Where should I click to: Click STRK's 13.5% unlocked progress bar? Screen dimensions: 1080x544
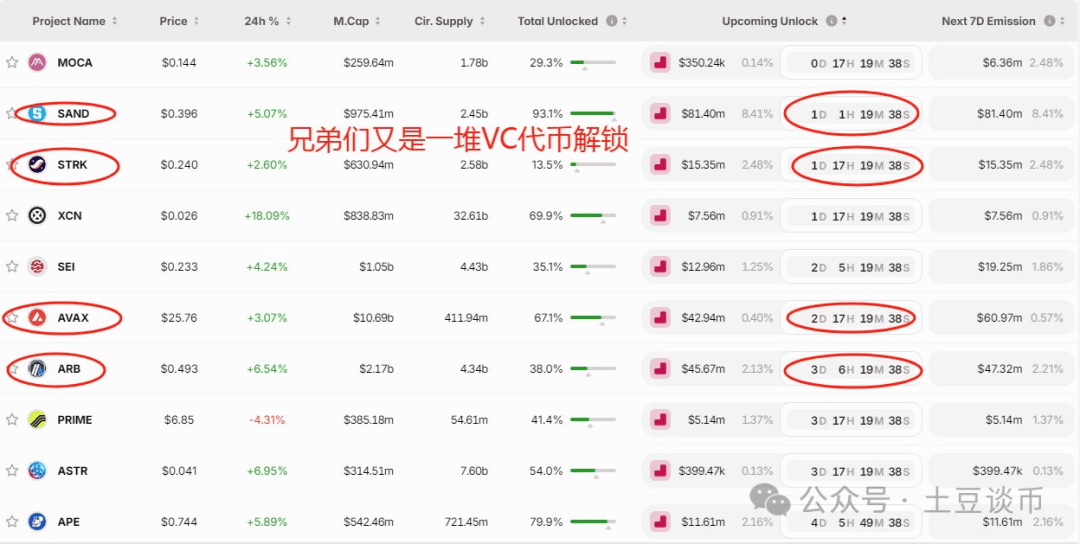pos(593,165)
